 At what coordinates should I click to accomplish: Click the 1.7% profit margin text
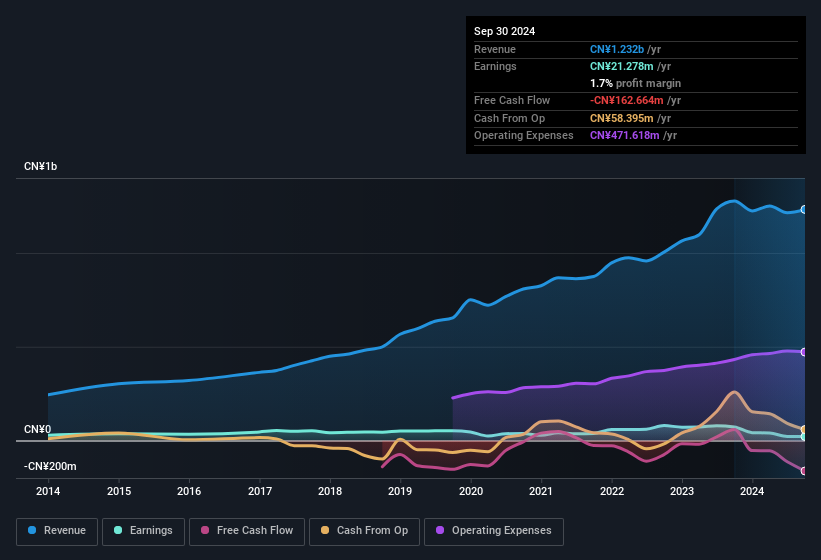(x=635, y=83)
